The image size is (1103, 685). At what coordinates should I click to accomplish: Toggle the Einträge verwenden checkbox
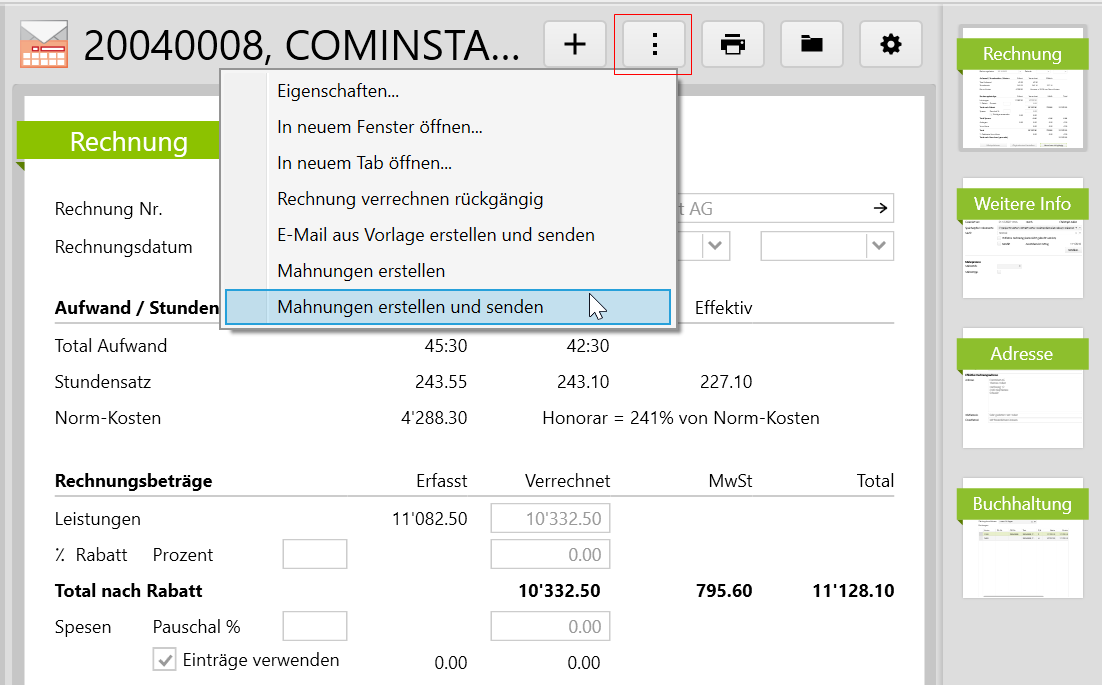click(164, 660)
